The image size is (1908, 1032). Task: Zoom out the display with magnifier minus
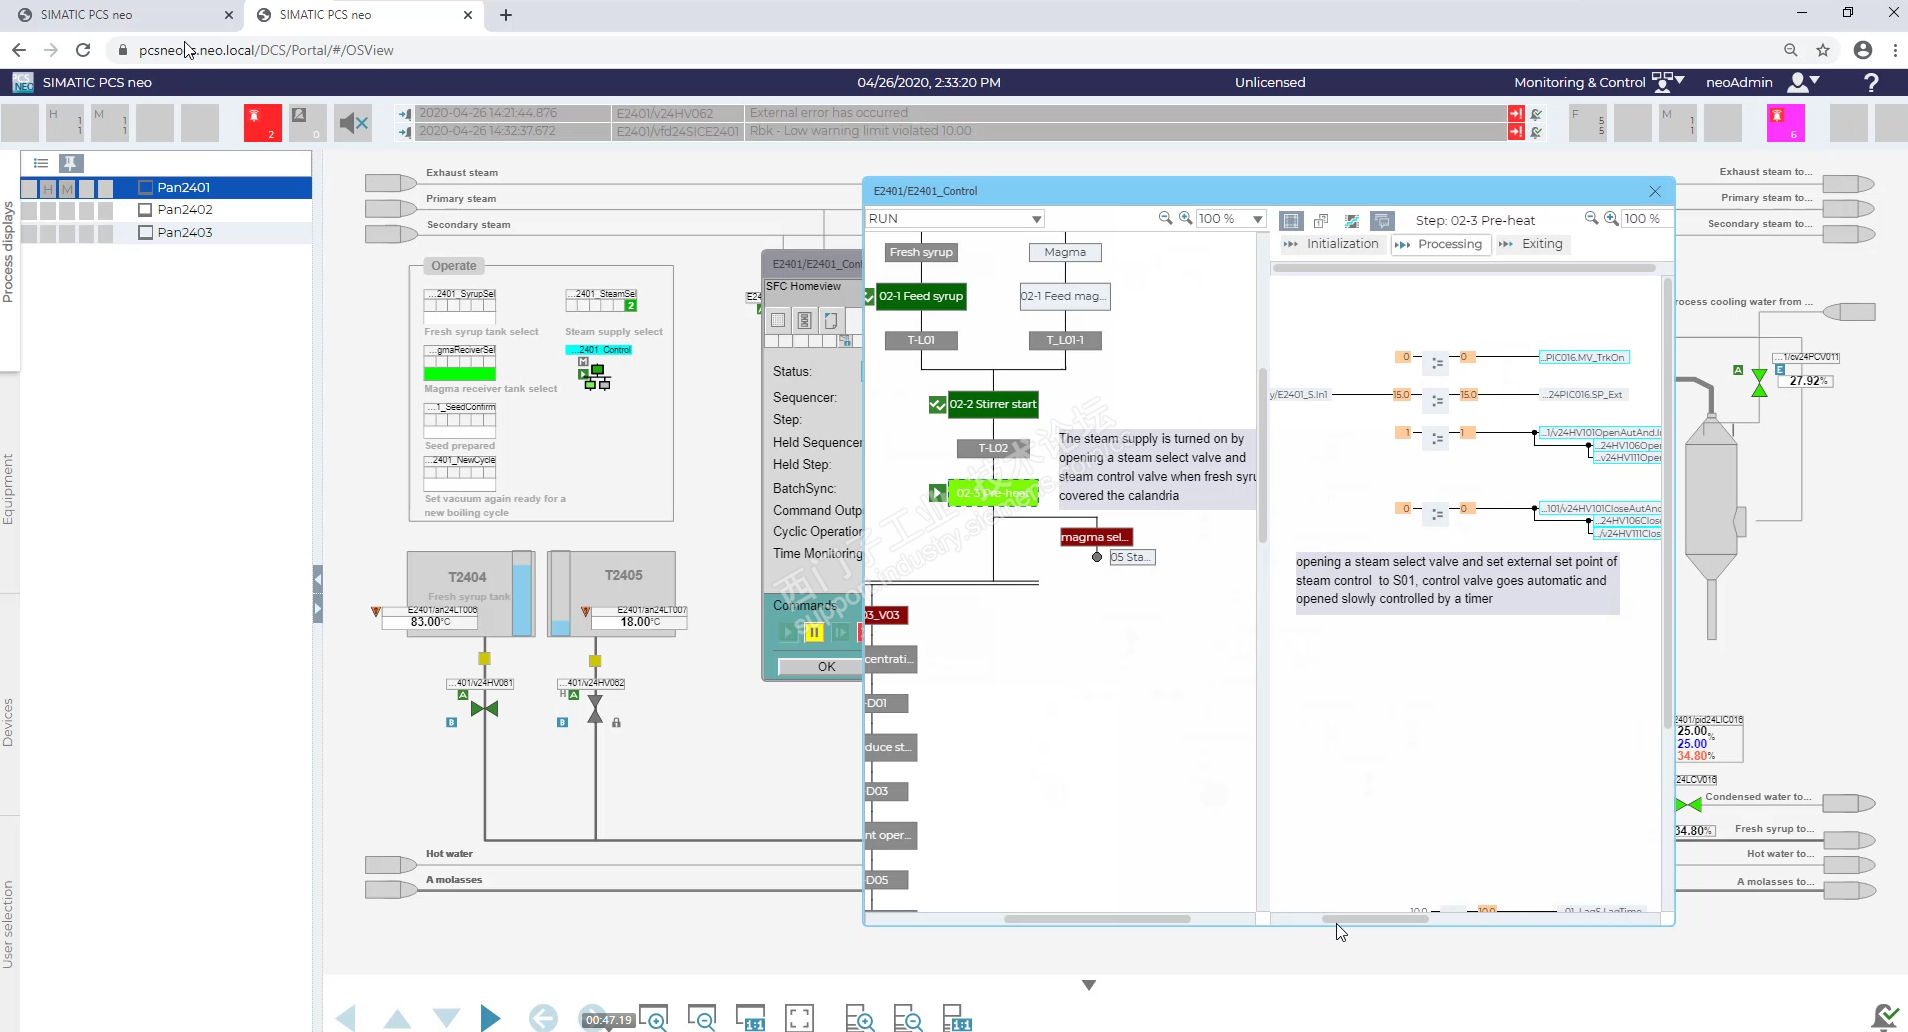pyautogui.click(x=702, y=1018)
